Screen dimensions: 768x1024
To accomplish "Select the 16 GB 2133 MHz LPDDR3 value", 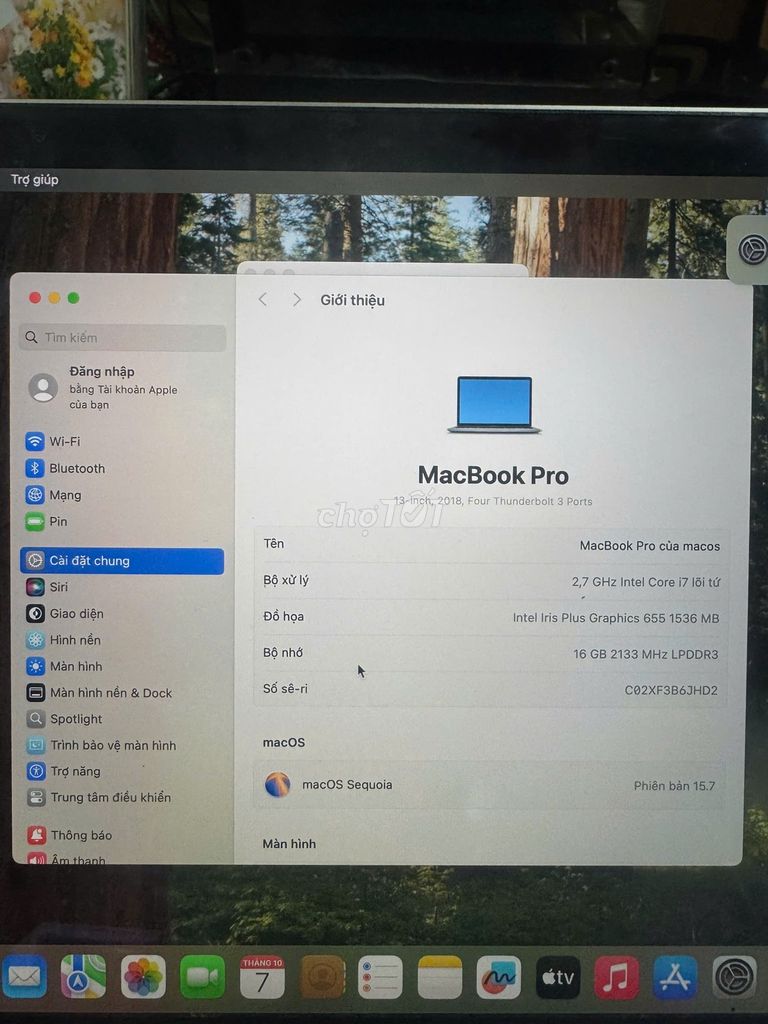I will pos(645,654).
